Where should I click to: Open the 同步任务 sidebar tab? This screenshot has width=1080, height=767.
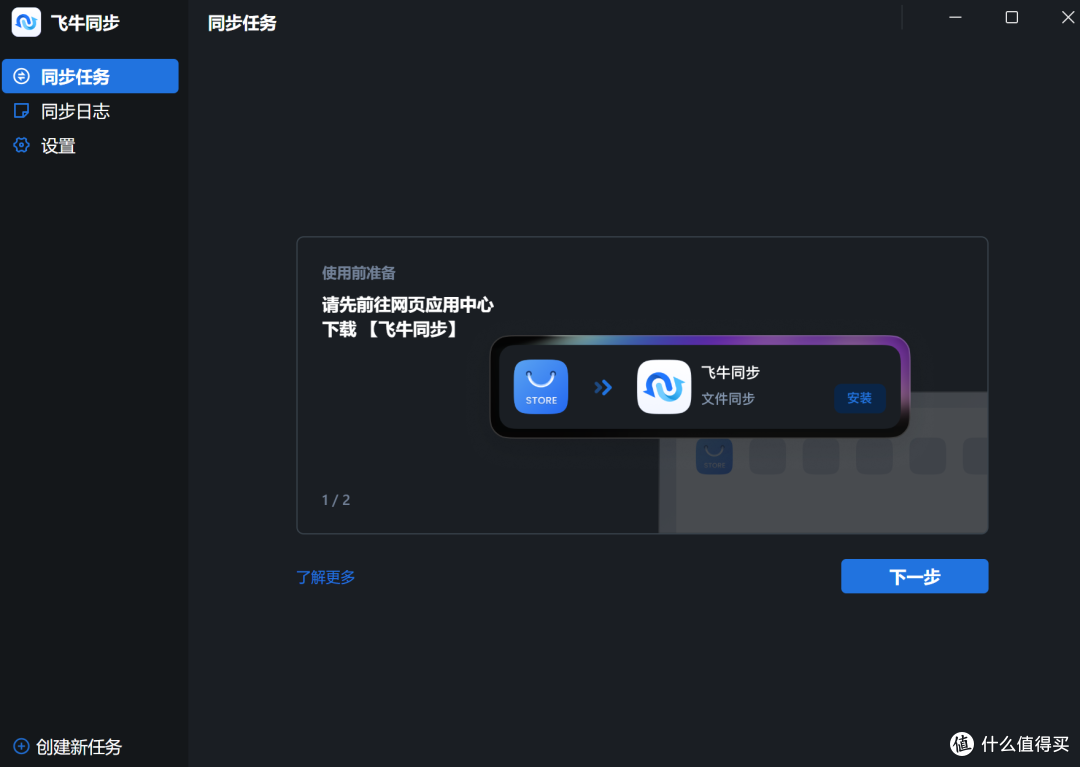pos(90,76)
